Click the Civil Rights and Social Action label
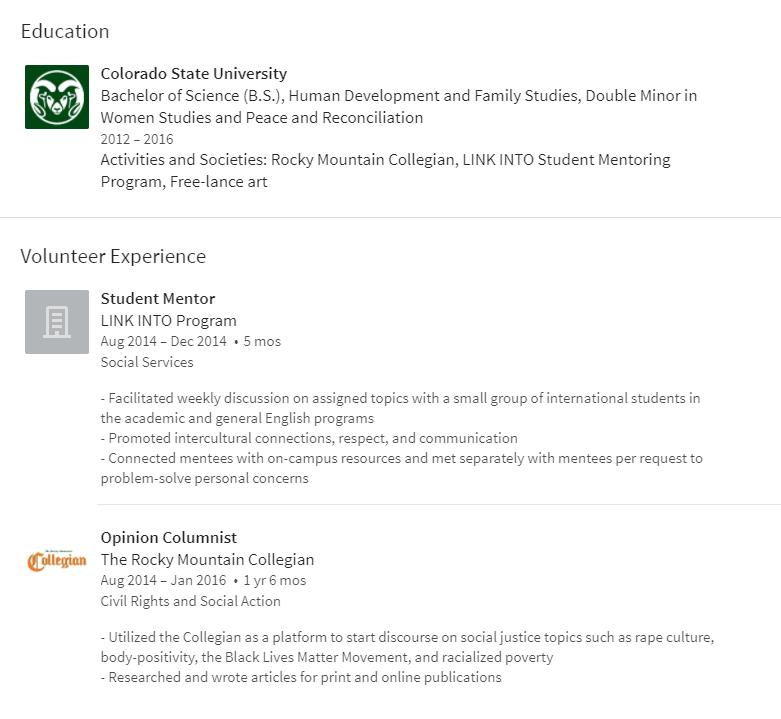781x719 pixels. [190, 601]
